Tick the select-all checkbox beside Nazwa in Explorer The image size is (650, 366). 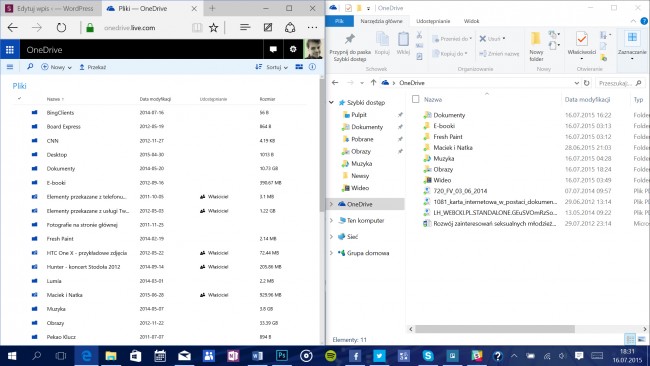[x=415, y=99]
